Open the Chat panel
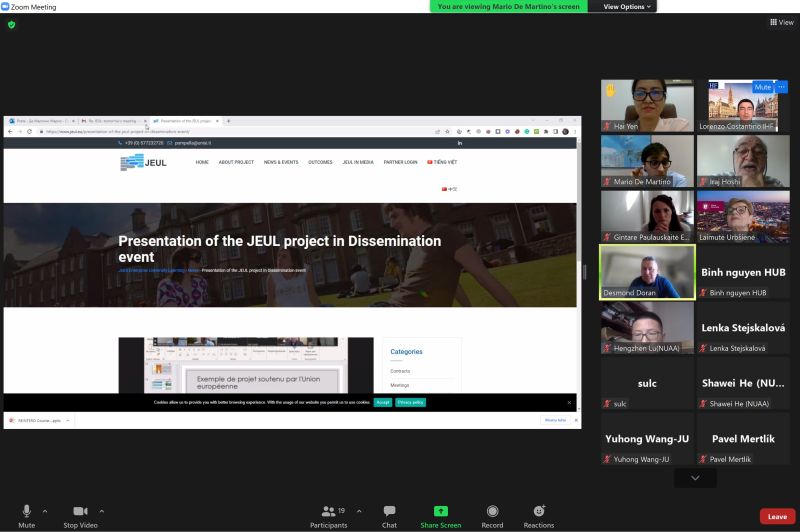 pos(389,515)
